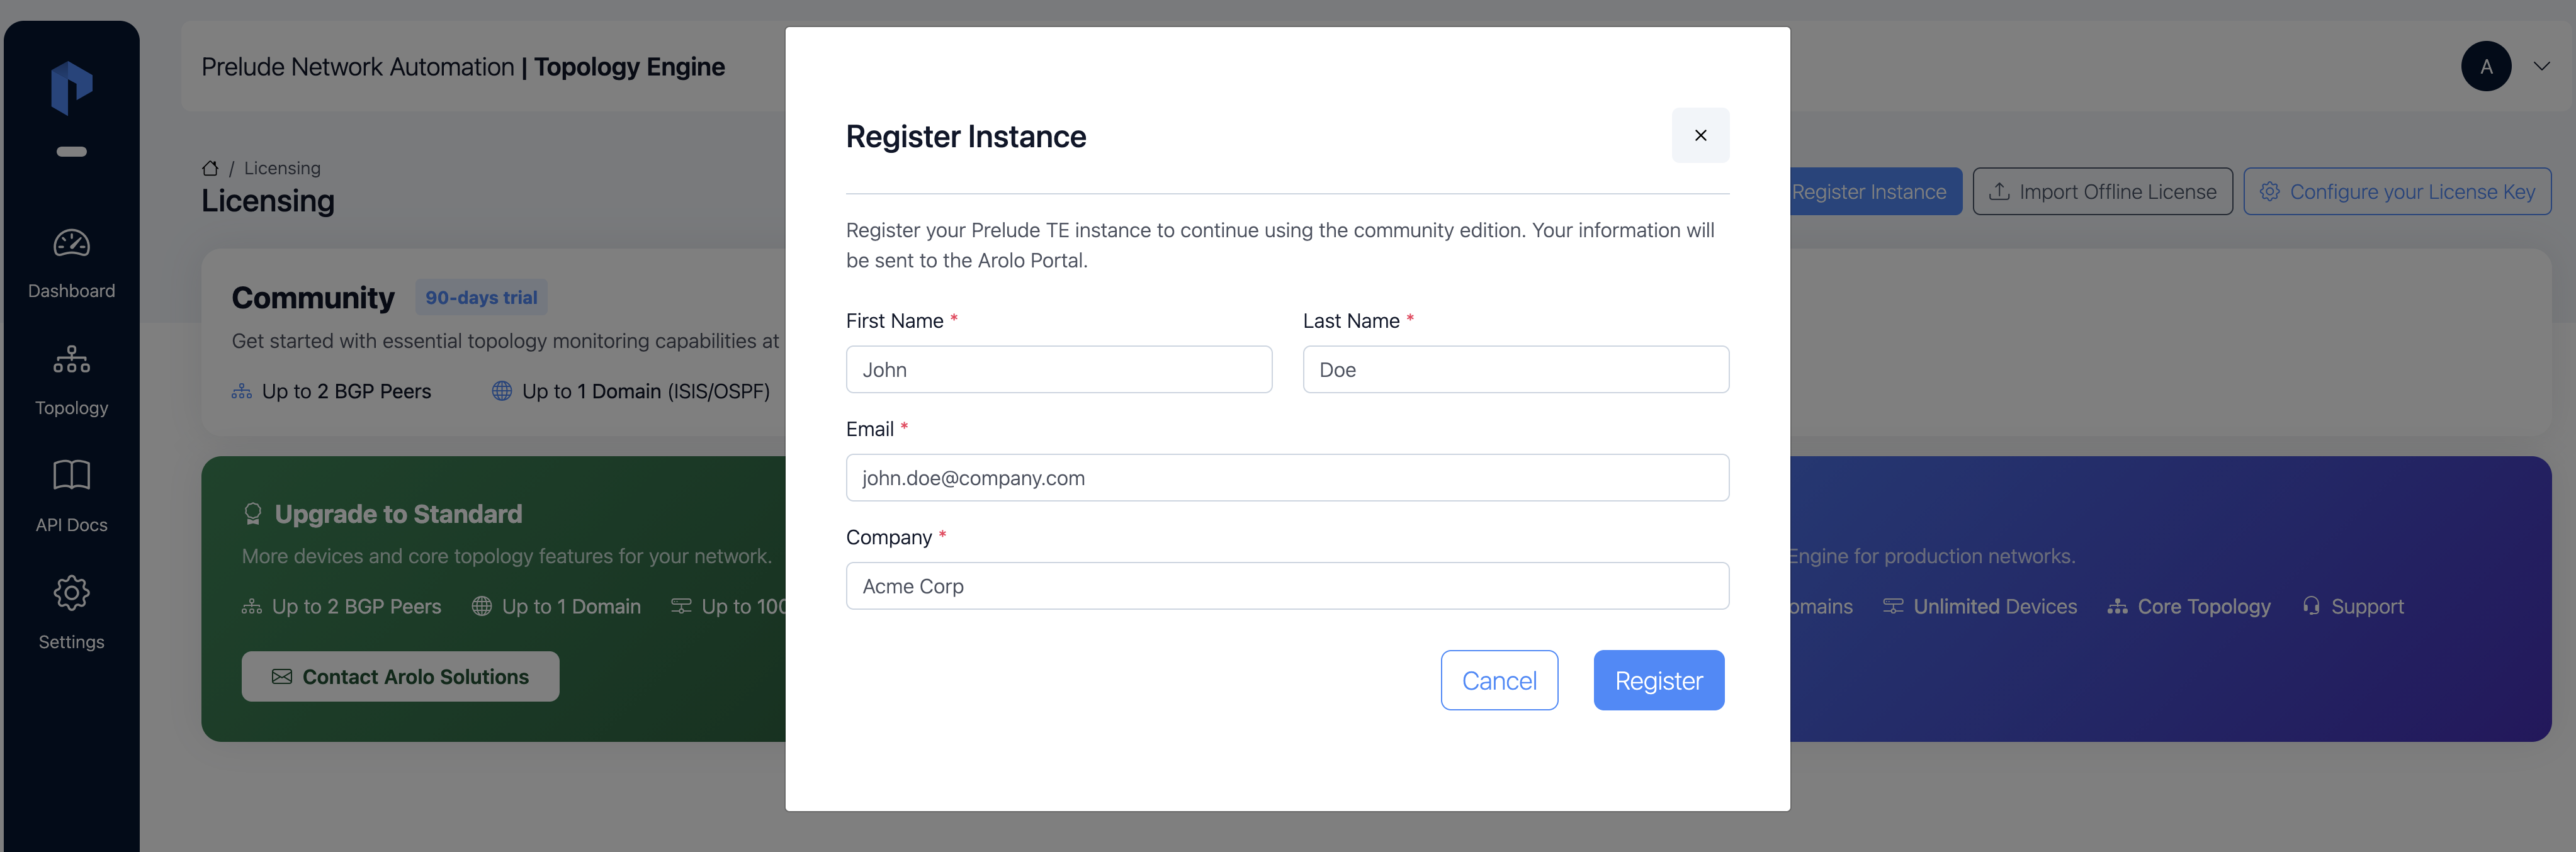The width and height of the screenshot is (2576, 852).
Task: Click the Prelude logo in the sidebar
Action: tap(72, 88)
